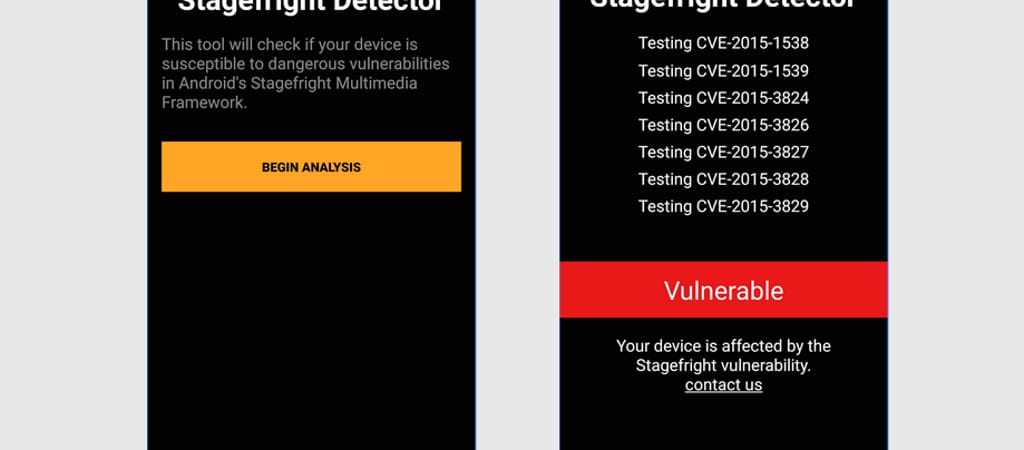1024x450 pixels.
Task: Click the right screen's Stagefright Detector heading
Action: [723, 5]
